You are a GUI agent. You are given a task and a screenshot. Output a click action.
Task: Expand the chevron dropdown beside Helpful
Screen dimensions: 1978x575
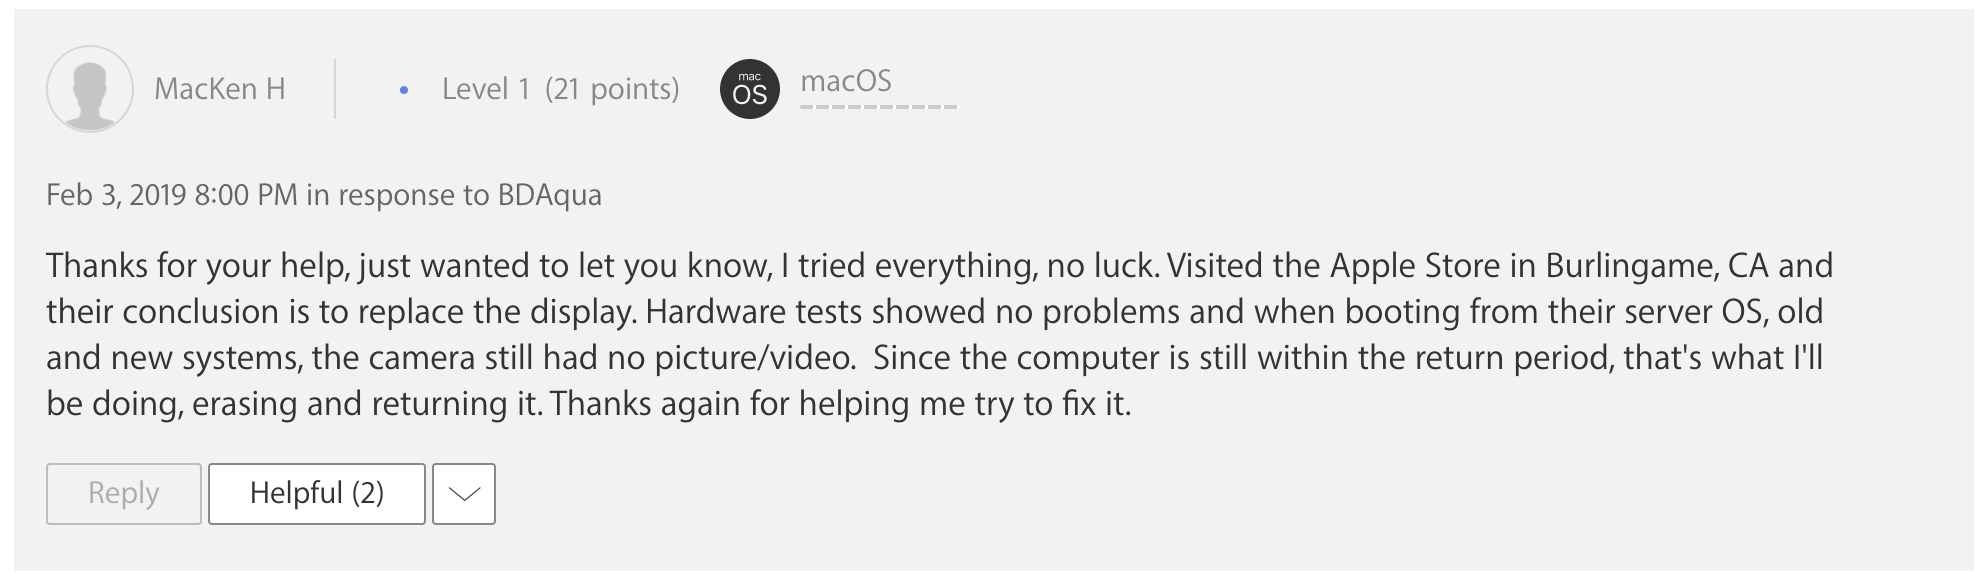(x=464, y=493)
